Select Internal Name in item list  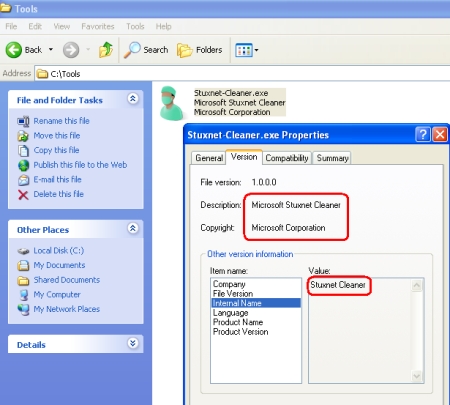256,303
